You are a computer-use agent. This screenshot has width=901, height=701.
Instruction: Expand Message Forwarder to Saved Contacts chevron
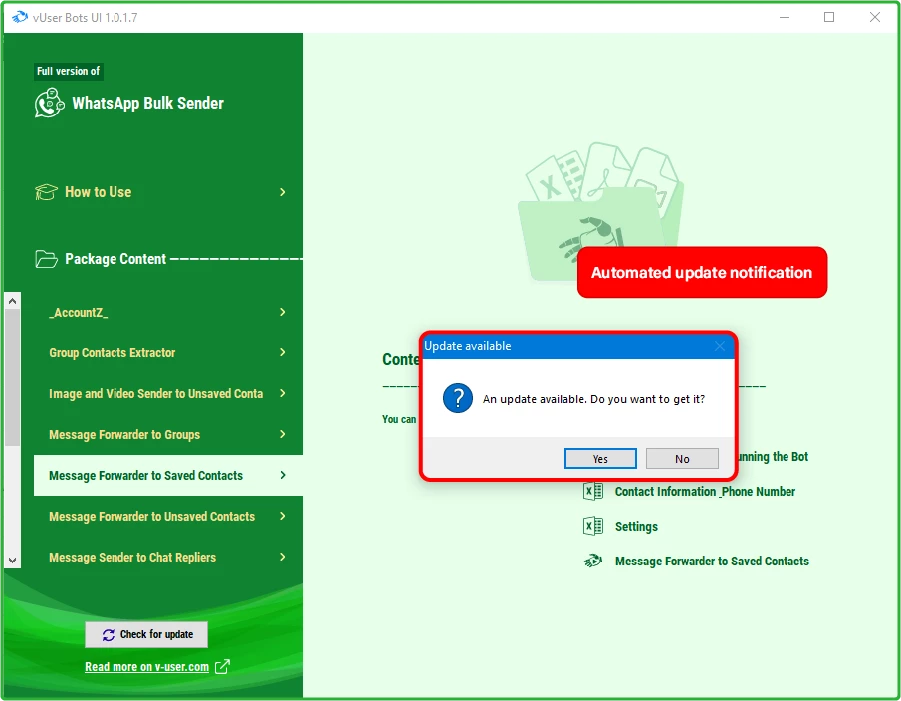click(283, 475)
